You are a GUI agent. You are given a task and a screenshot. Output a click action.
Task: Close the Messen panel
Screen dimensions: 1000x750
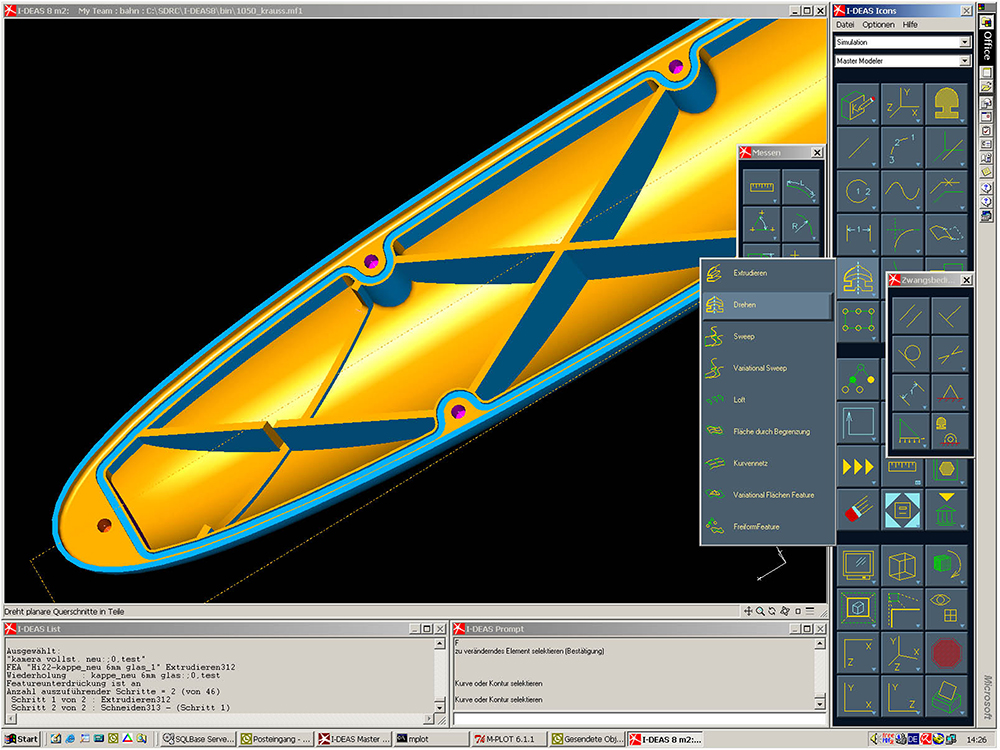(817, 152)
